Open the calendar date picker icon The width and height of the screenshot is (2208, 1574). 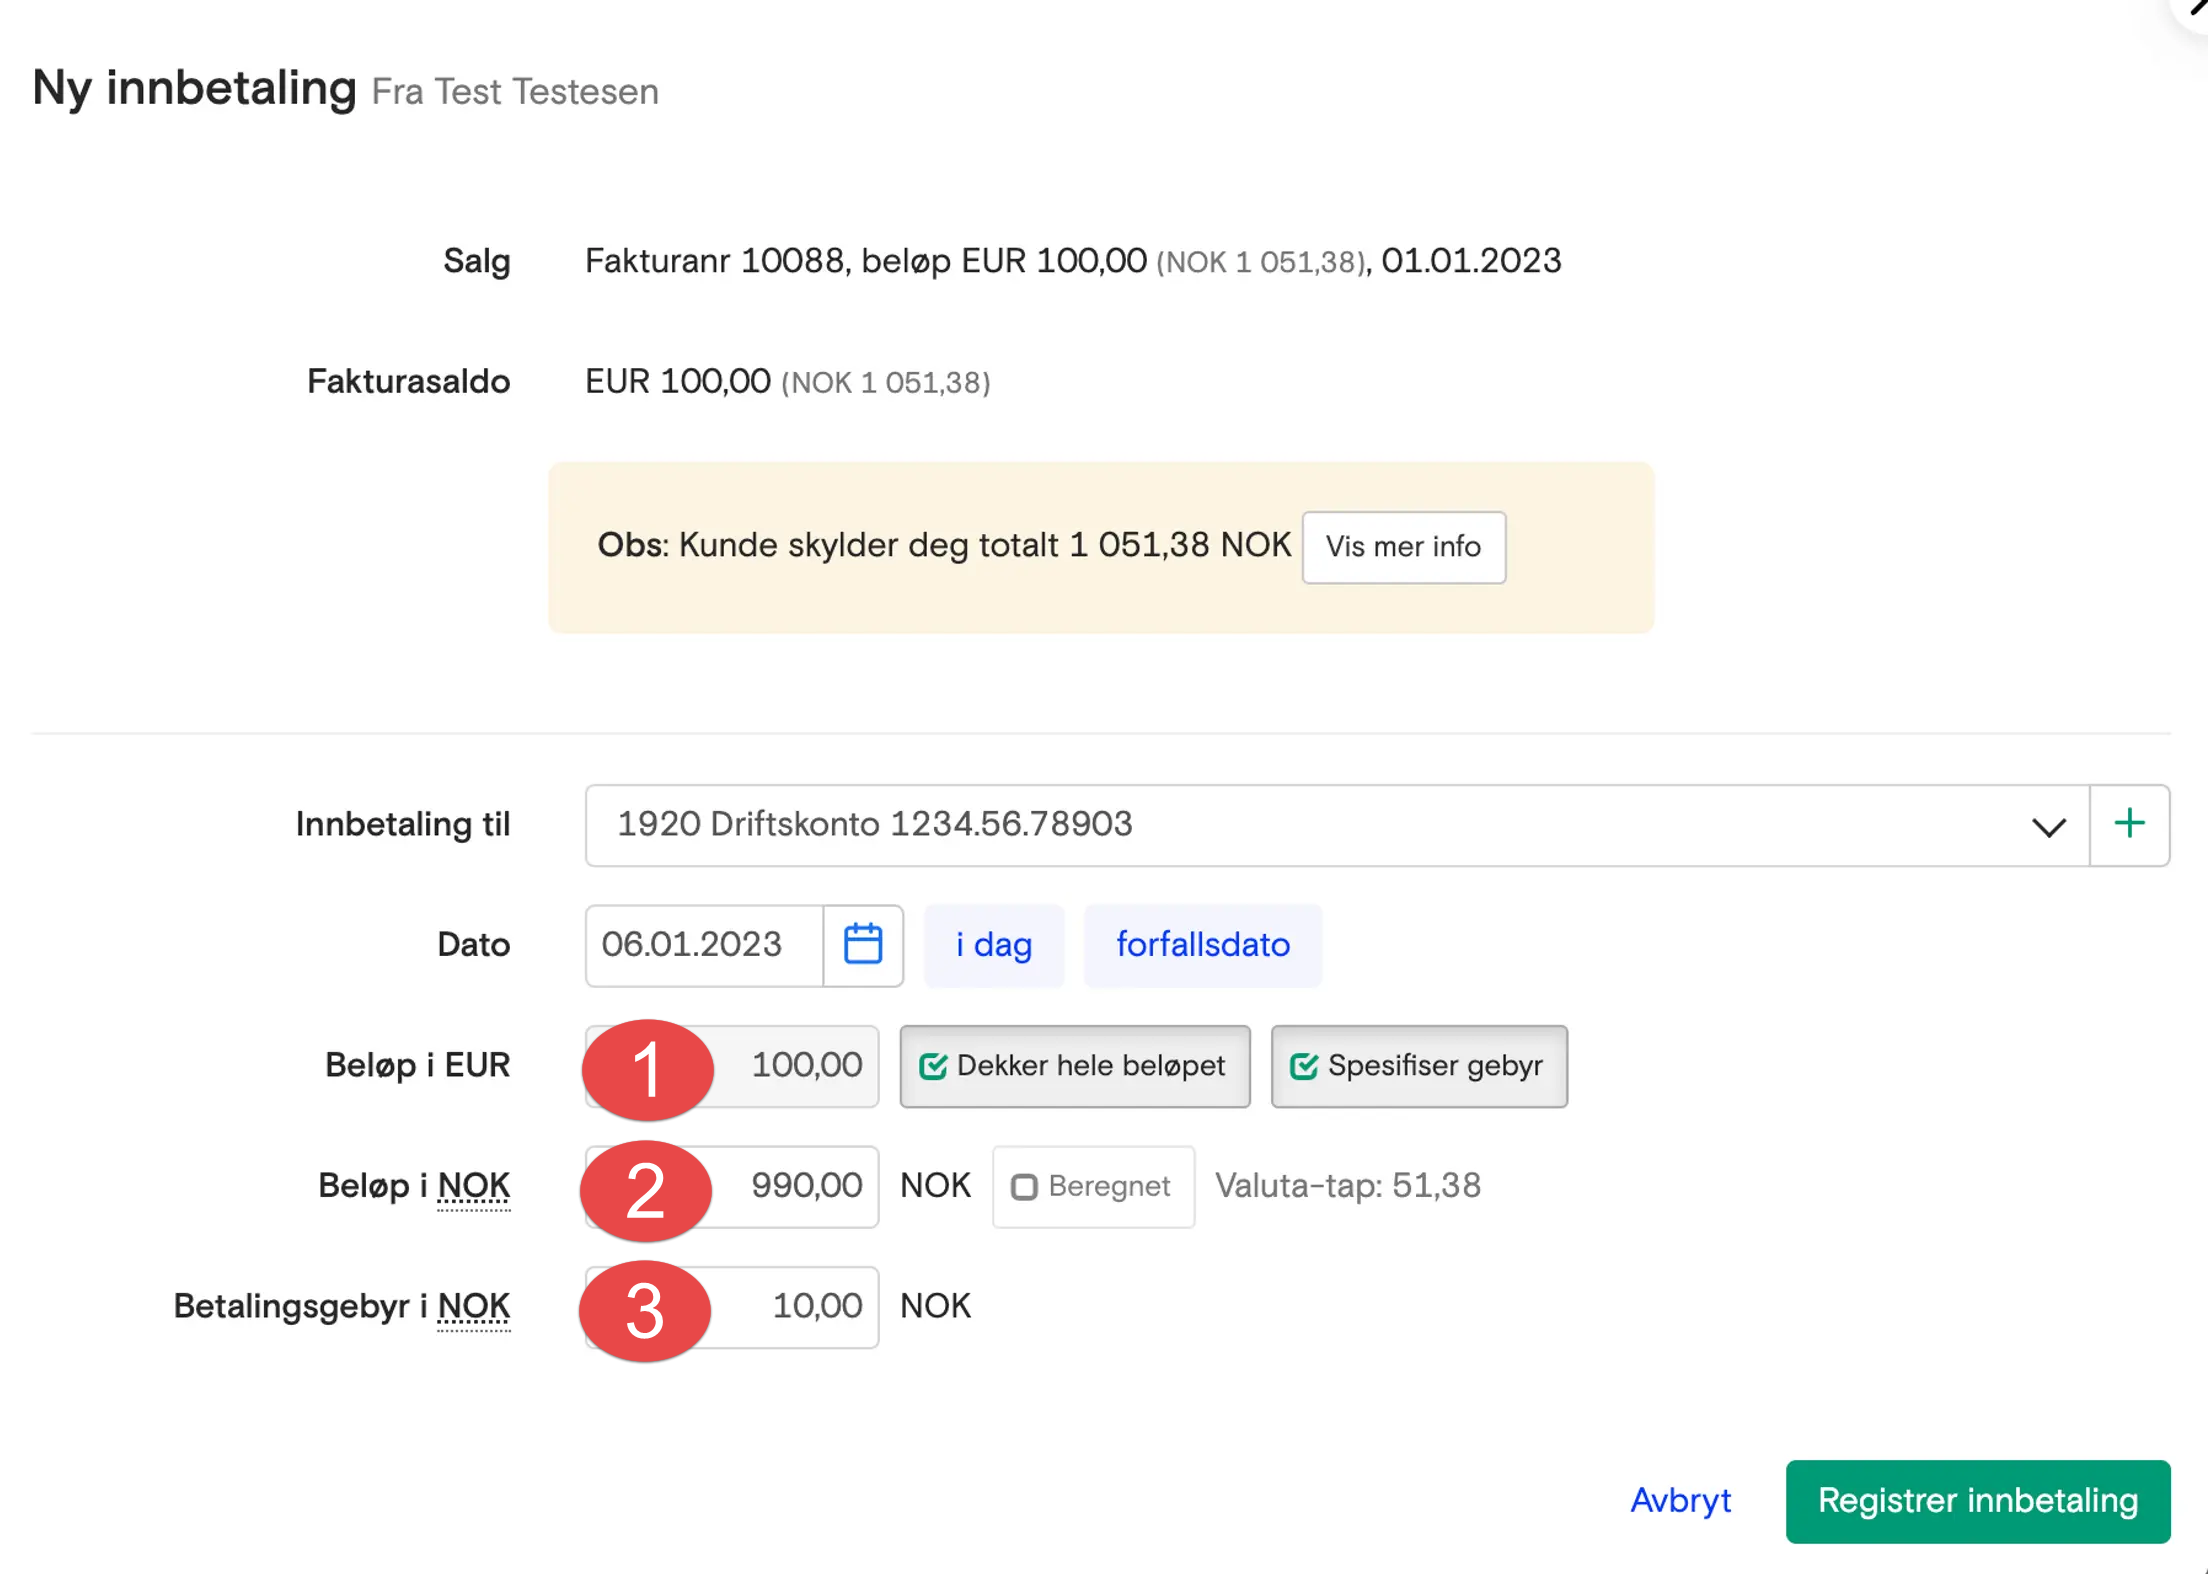[x=862, y=945]
